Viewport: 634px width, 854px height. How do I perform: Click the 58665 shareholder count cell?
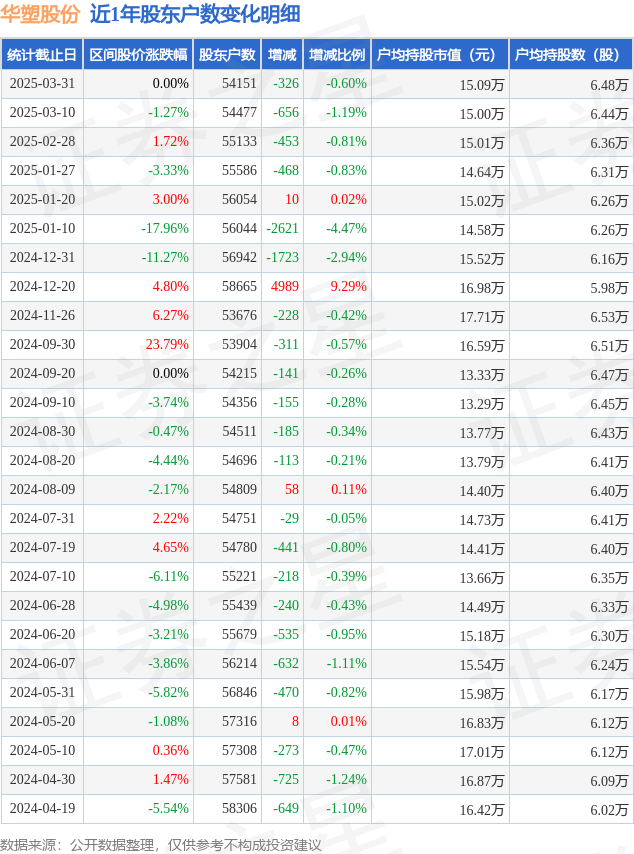click(x=239, y=286)
